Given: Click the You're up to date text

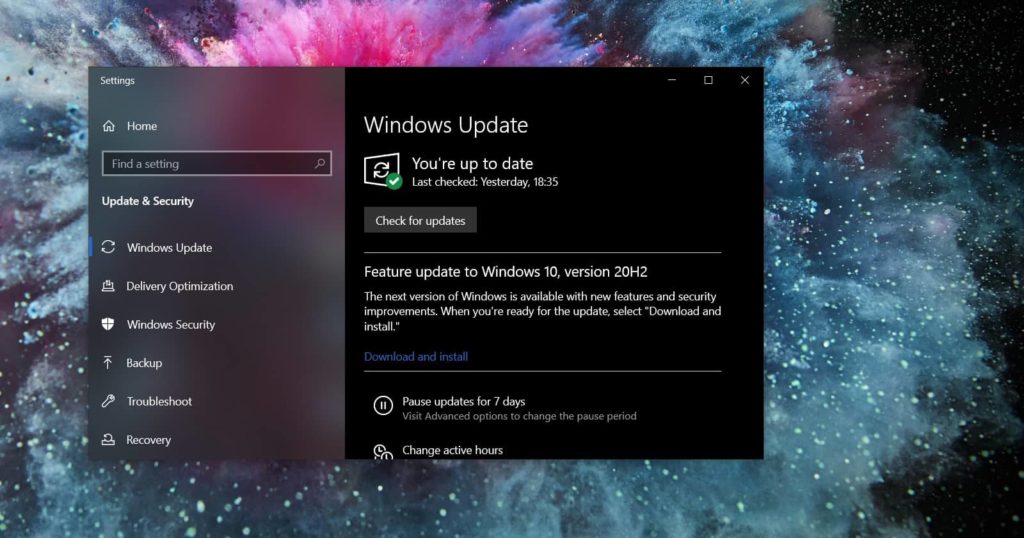Looking at the screenshot, I should (472, 163).
